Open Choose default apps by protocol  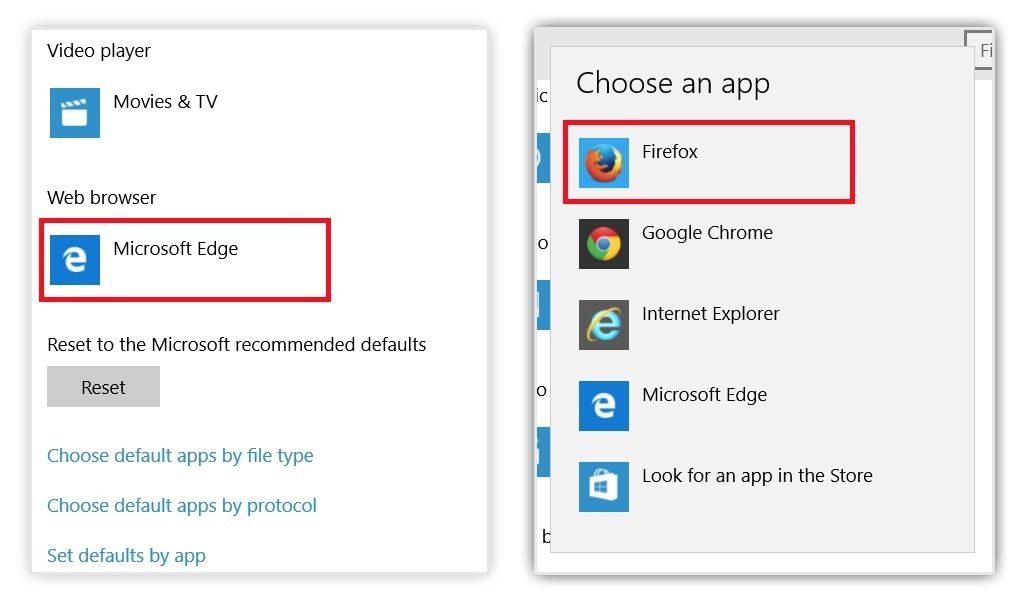pyautogui.click(x=181, y=506)
